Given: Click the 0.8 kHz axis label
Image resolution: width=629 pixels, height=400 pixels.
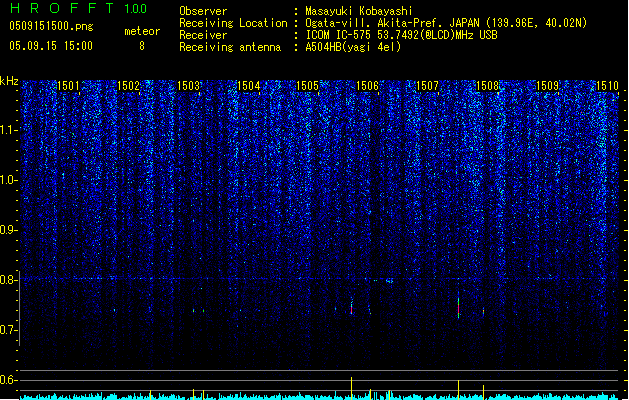Looking at the screenshot, I should point(9,280).
